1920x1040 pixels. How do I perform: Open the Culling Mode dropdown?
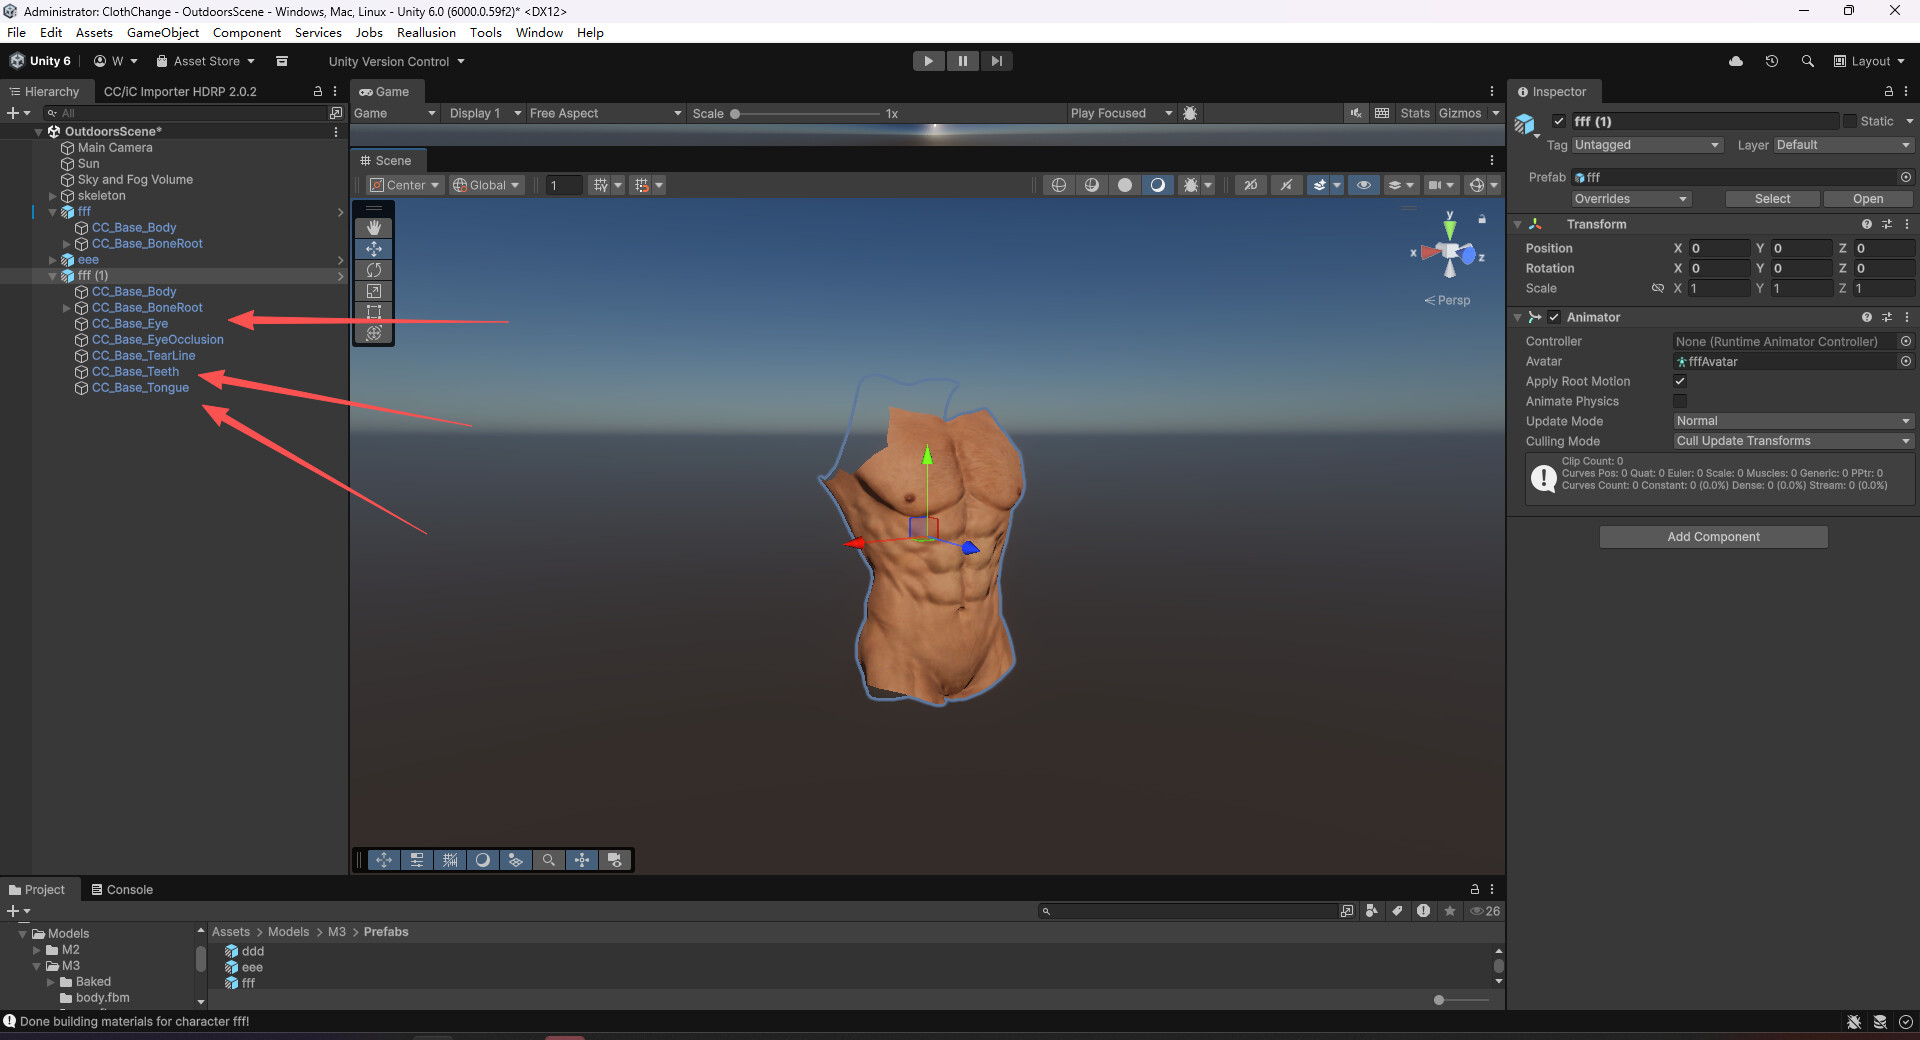(x=1792, y=441)
